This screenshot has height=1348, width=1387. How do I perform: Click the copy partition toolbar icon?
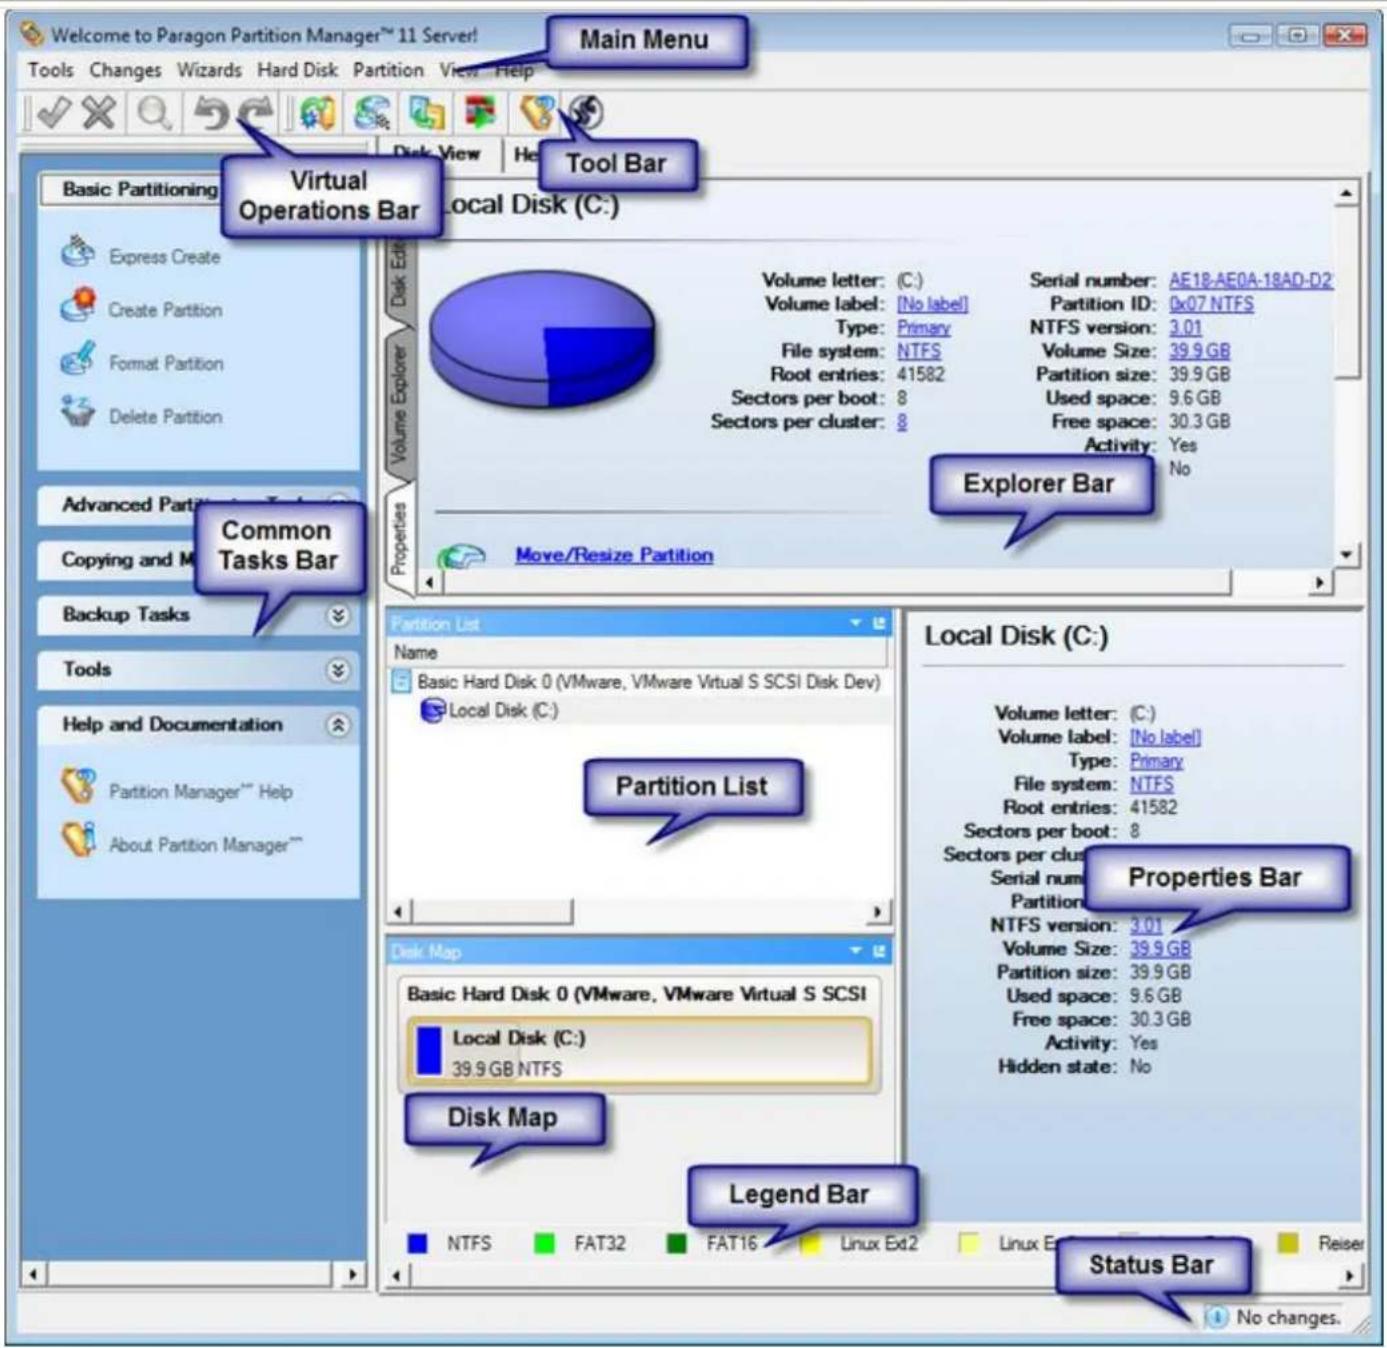tap(426, 113)
